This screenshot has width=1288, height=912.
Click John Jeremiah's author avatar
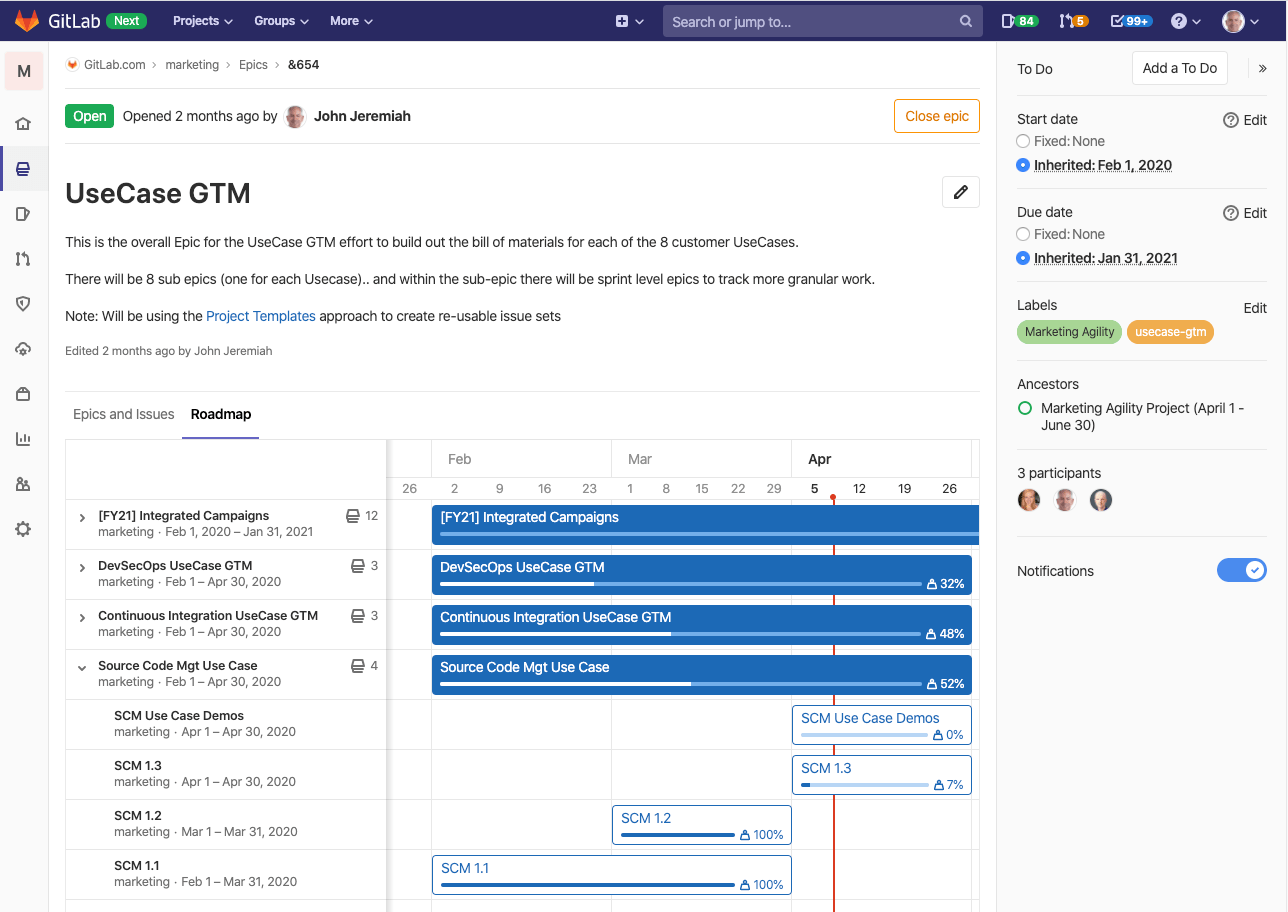[295, 116]
